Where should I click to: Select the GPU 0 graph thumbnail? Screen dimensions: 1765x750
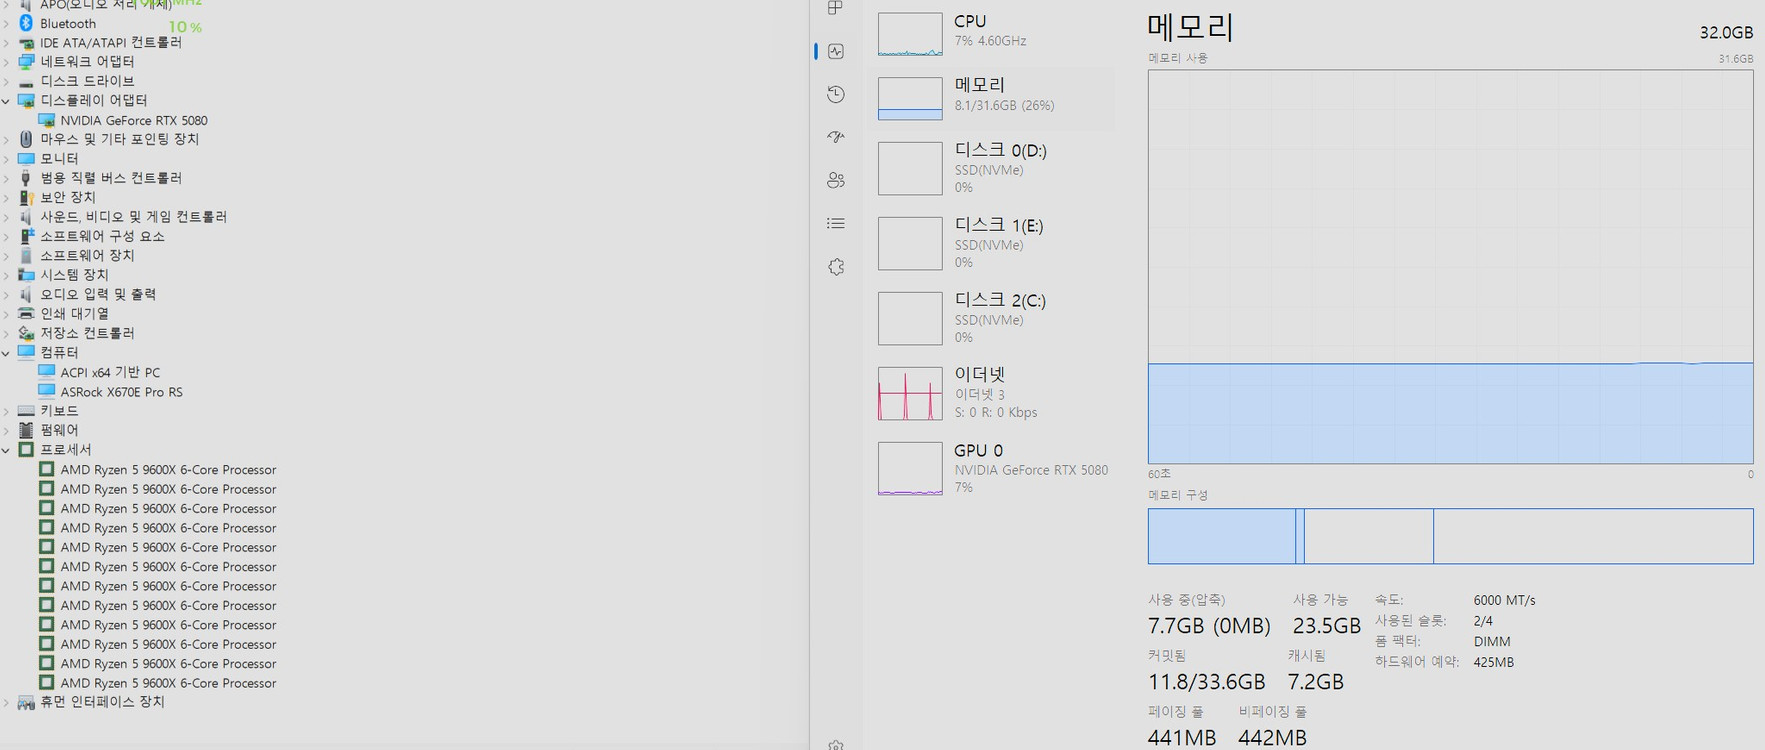[910, 468]
